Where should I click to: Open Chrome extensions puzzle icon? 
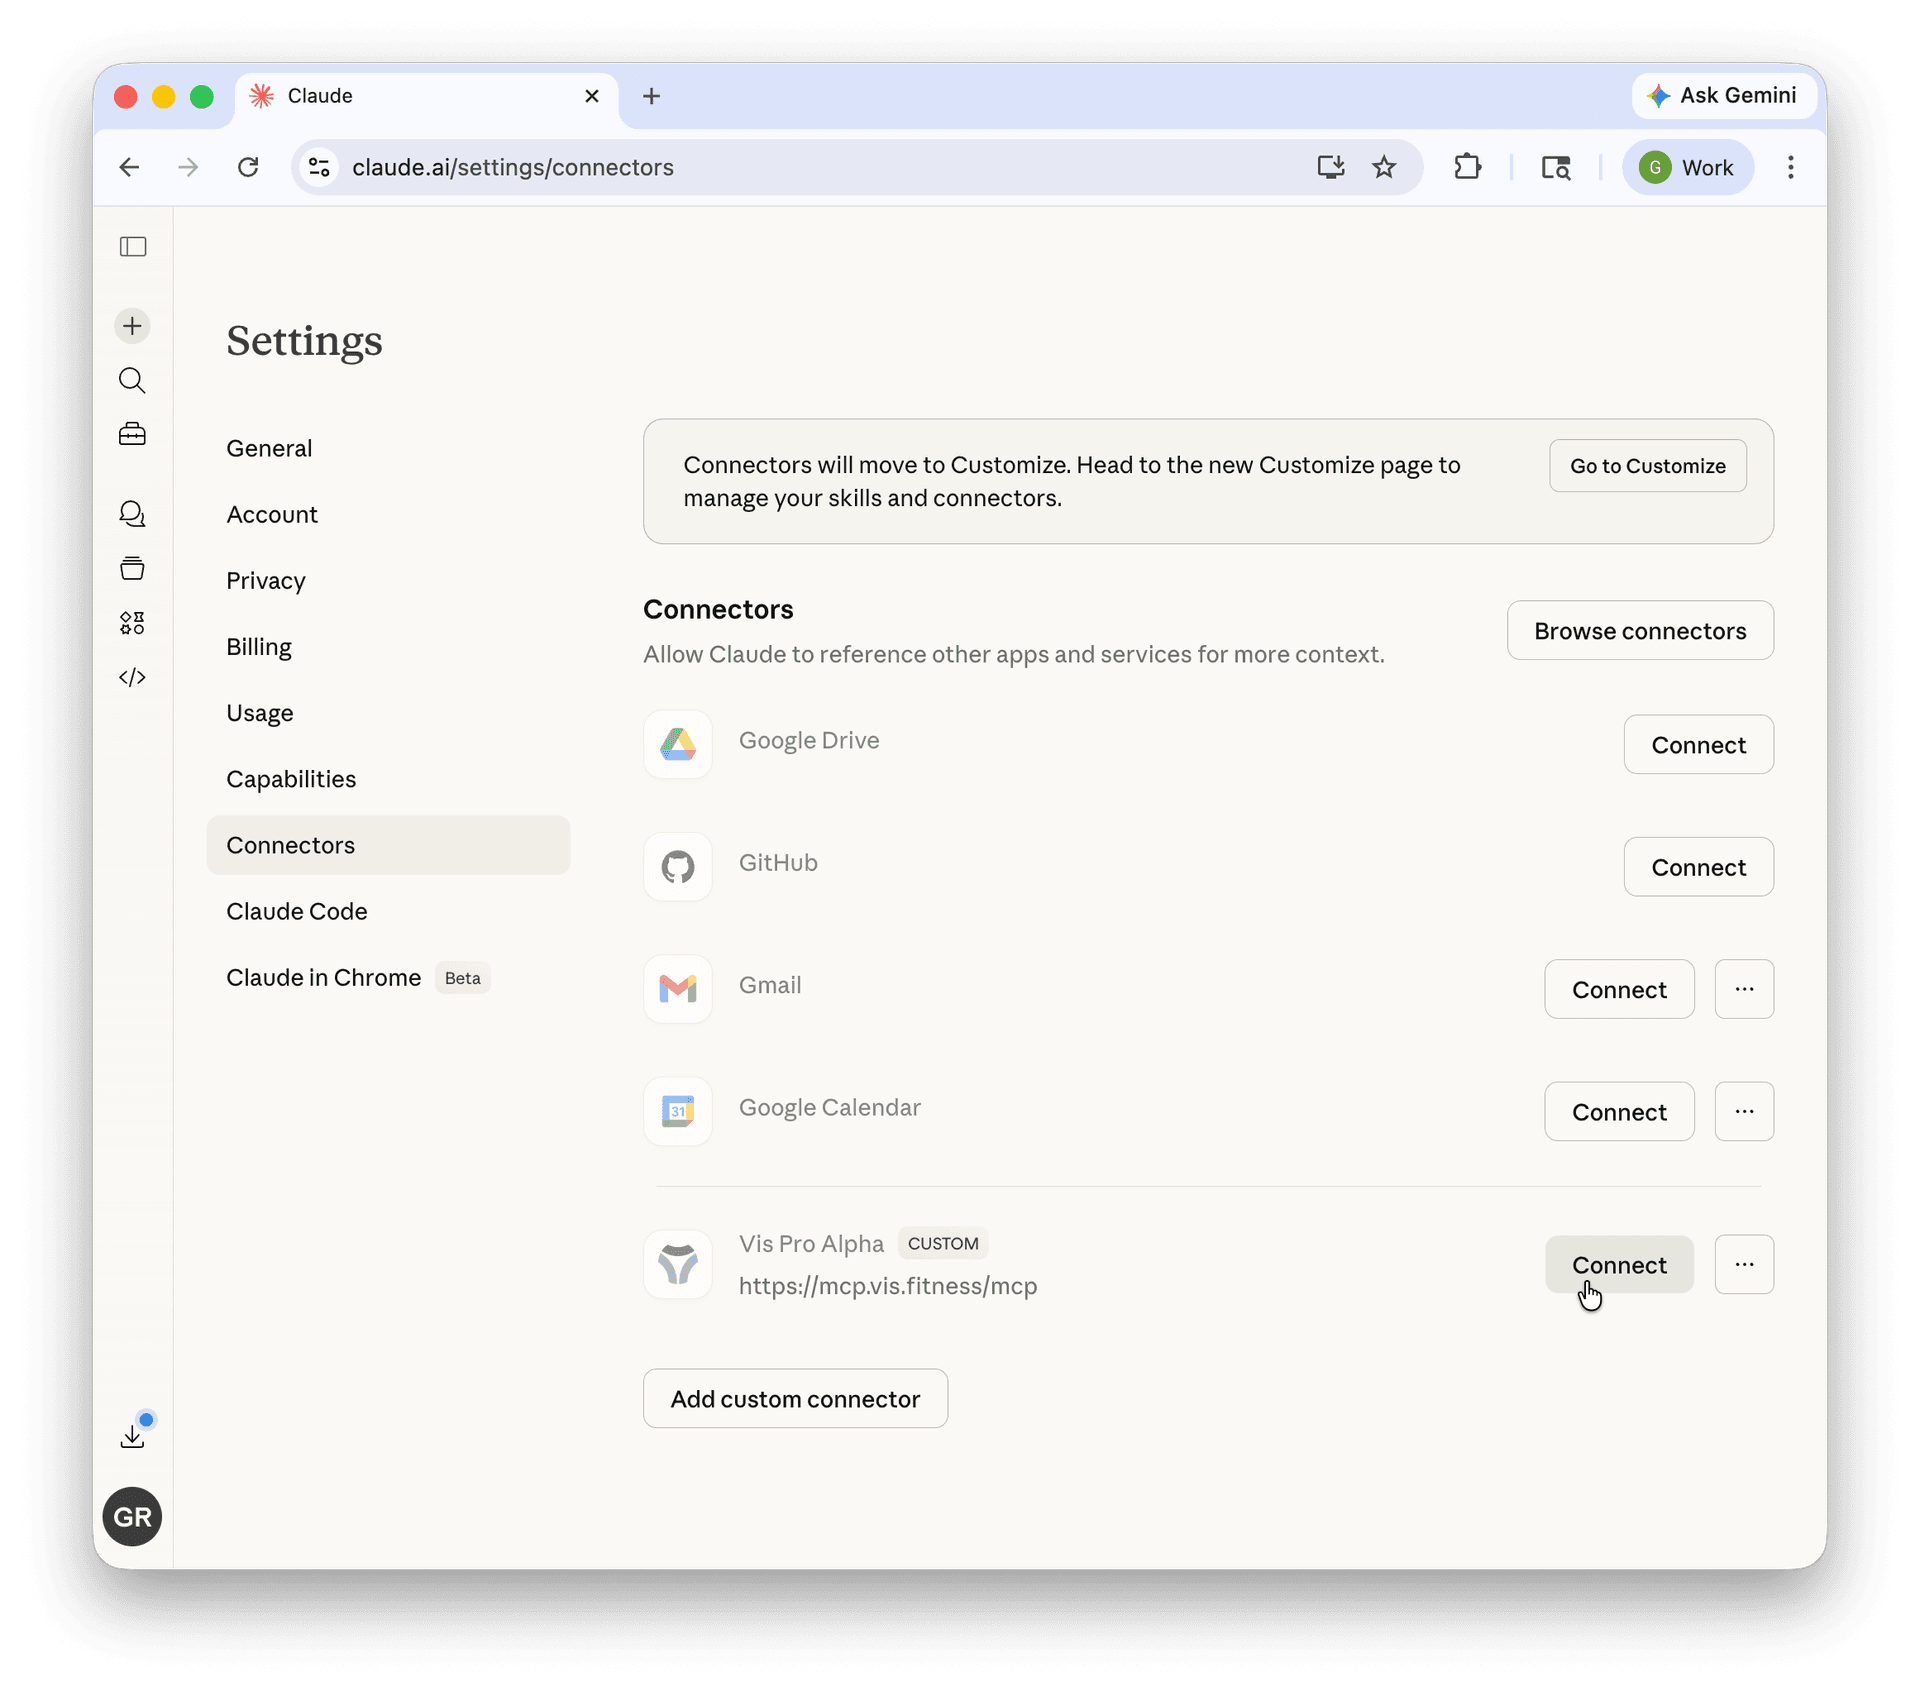tap(1467, 167)
